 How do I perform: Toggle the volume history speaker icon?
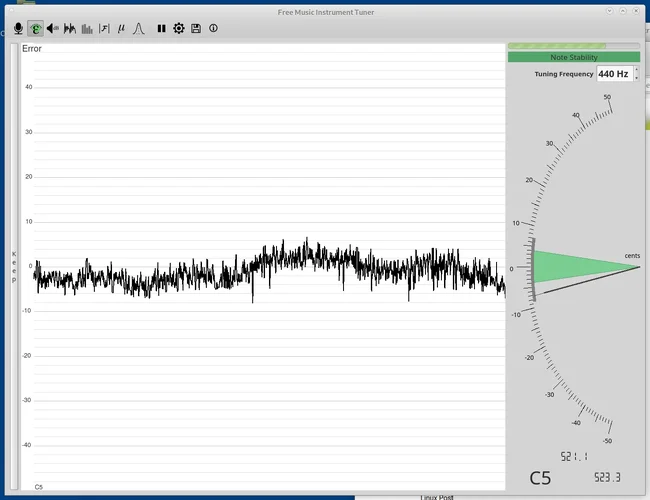pyautogui.click(x=52, y=28)
